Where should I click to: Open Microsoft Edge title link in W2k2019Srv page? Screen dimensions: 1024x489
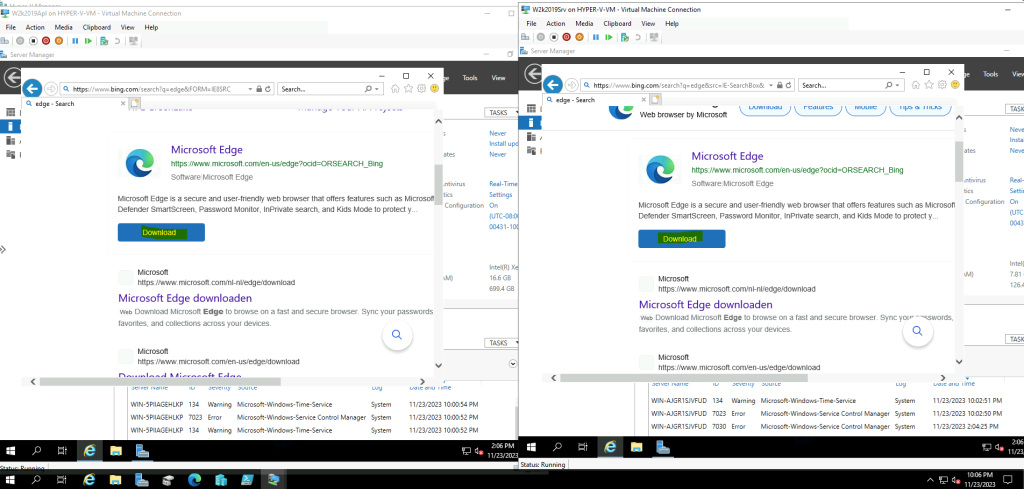[727, 156]
